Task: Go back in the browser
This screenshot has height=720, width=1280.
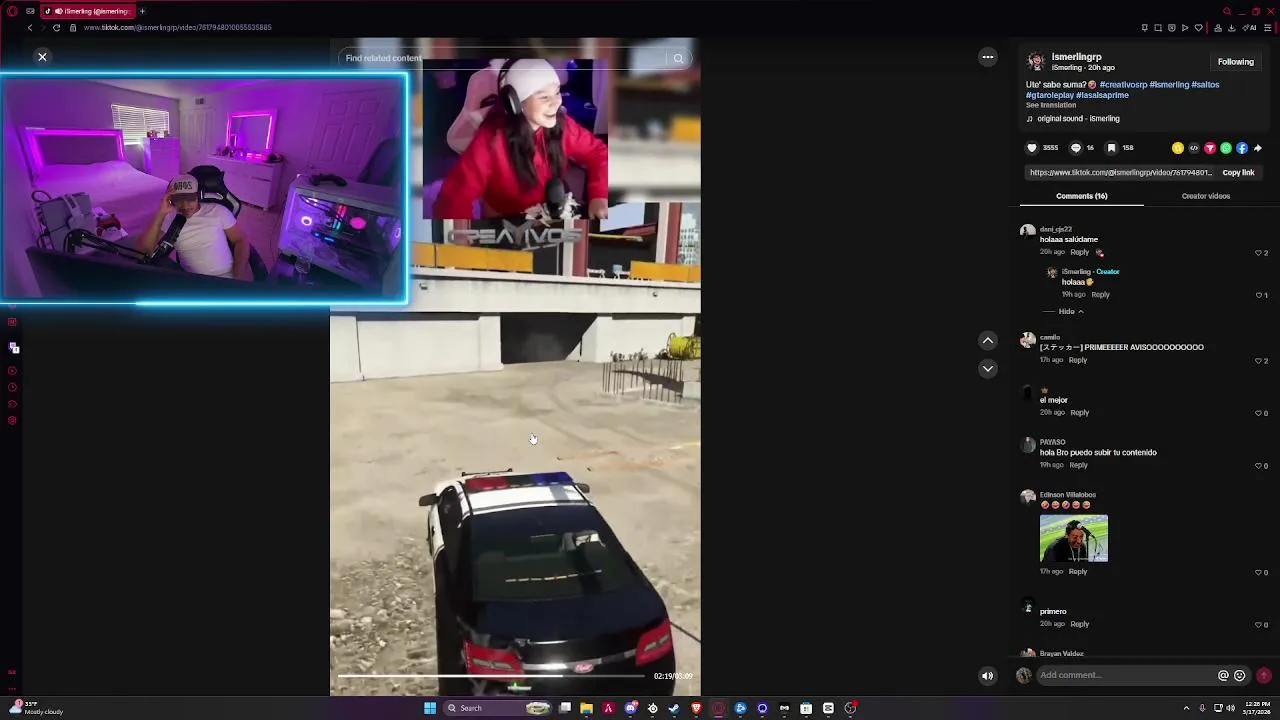Action: (x=30, y=28)
